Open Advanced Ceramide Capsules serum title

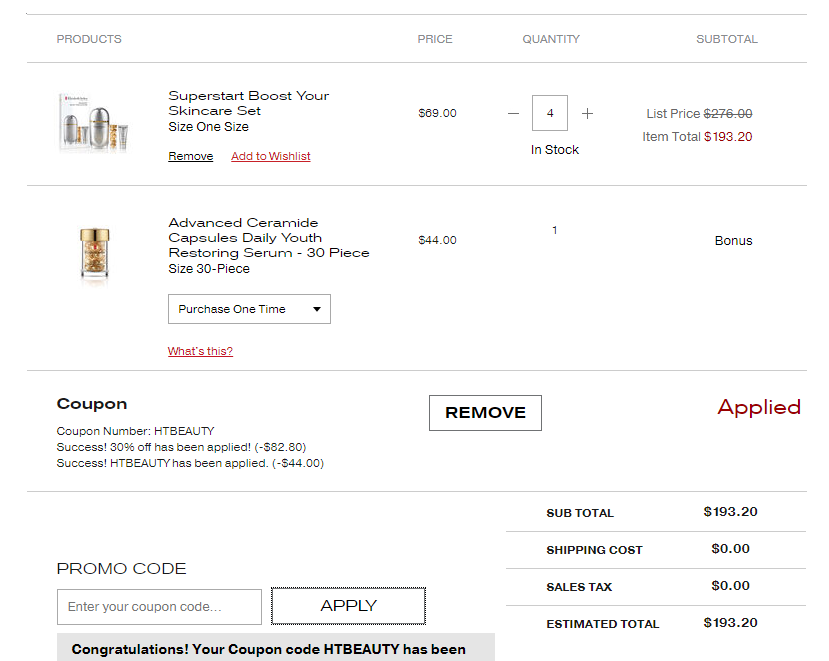click(x=269, y=237)
